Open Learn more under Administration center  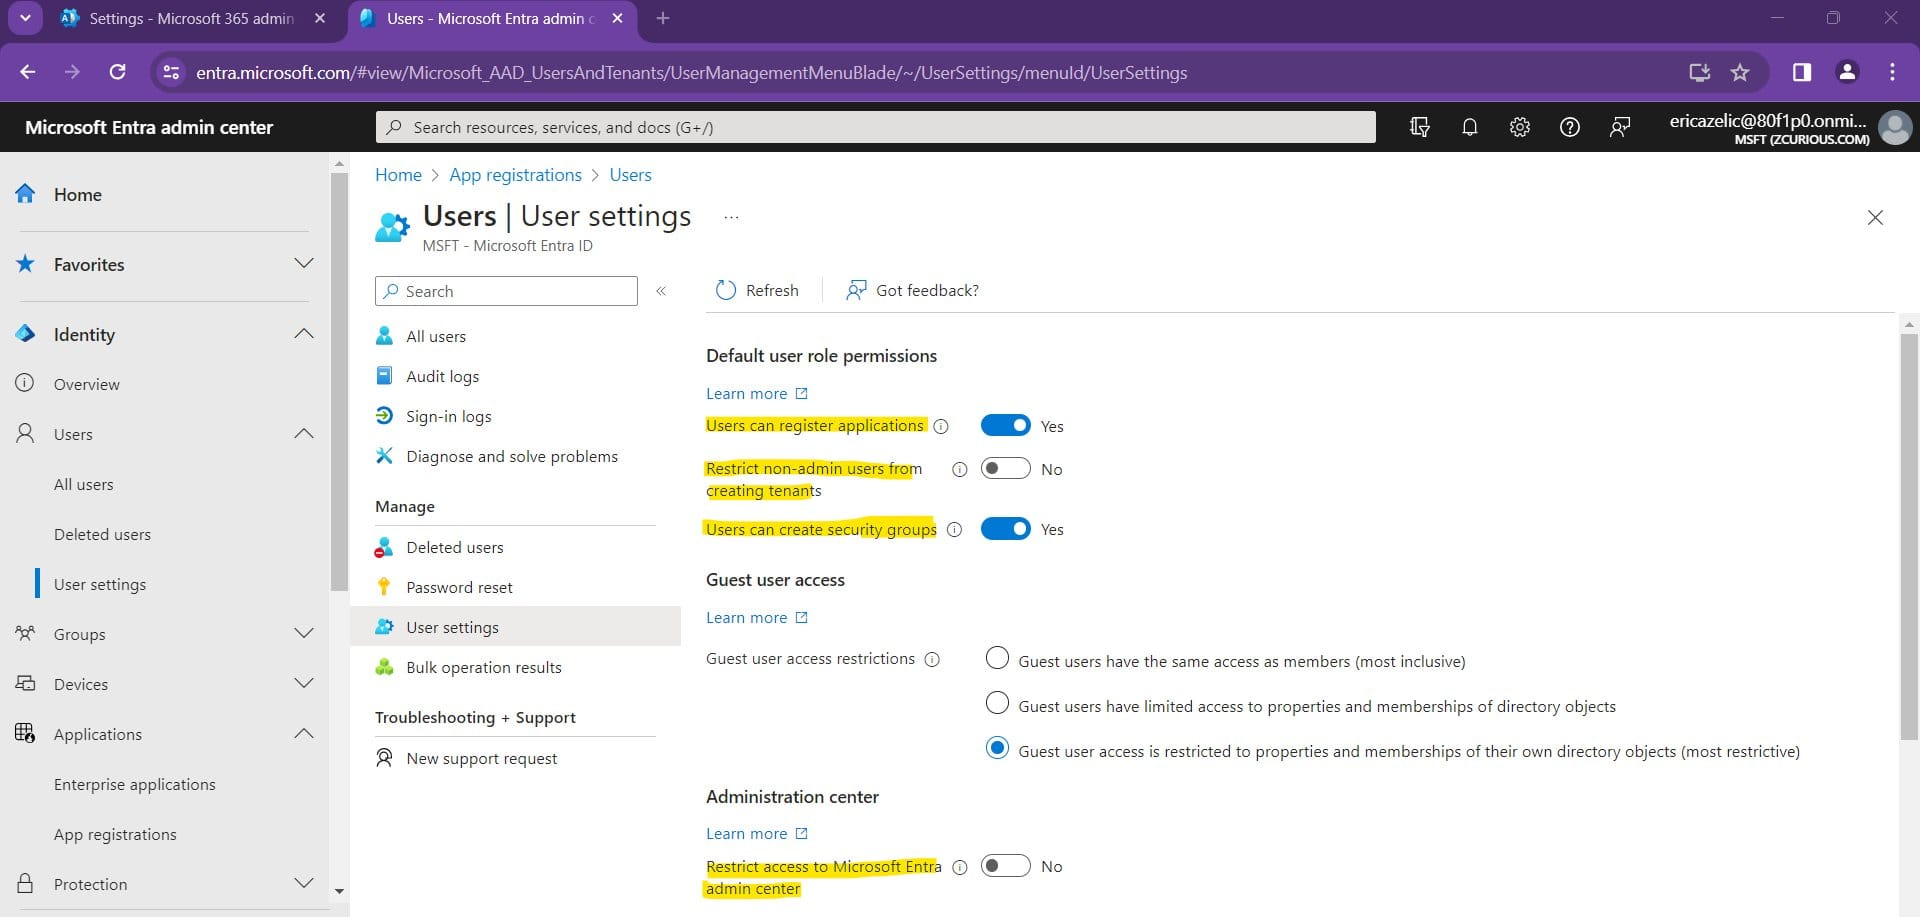pyautogui.click(x=757, y=834)
